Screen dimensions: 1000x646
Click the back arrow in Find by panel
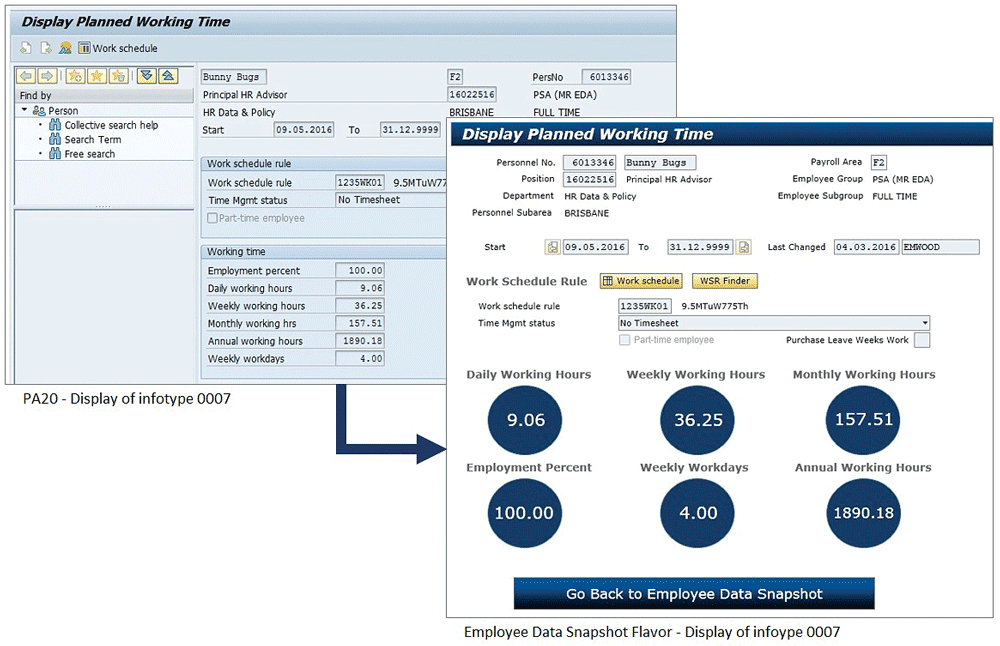point(26,76)
